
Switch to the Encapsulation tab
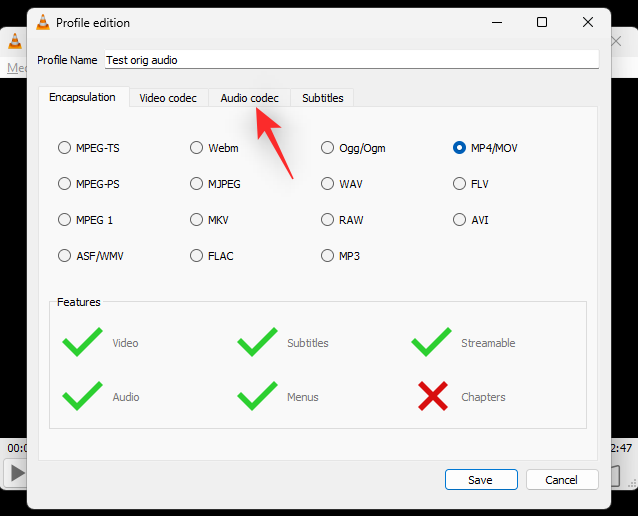pyautogui.click(x=83, y=97)
